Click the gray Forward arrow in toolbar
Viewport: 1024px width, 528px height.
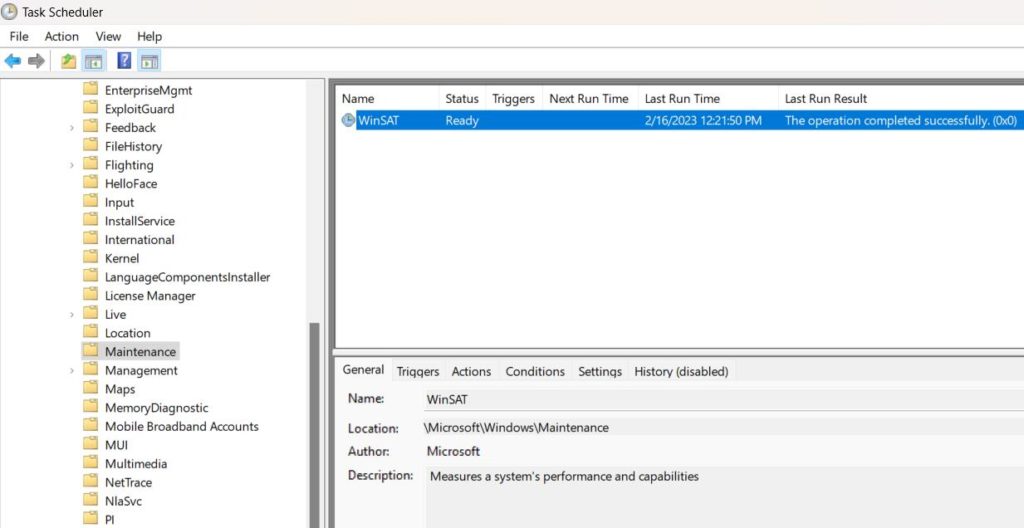[x=37, y=61]
